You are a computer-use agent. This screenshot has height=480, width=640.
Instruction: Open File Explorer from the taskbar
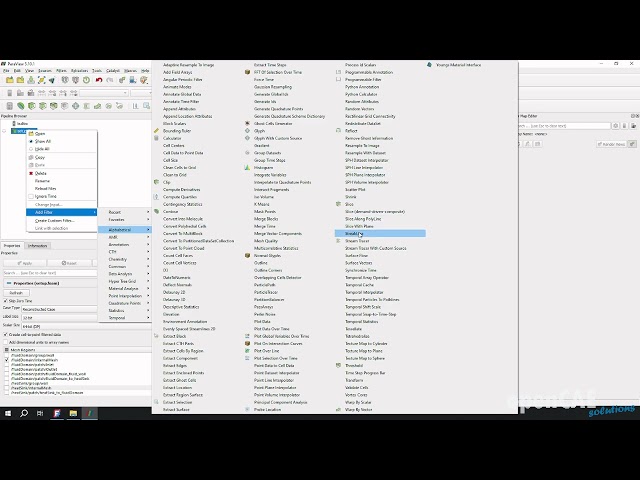tap(73, 413)
